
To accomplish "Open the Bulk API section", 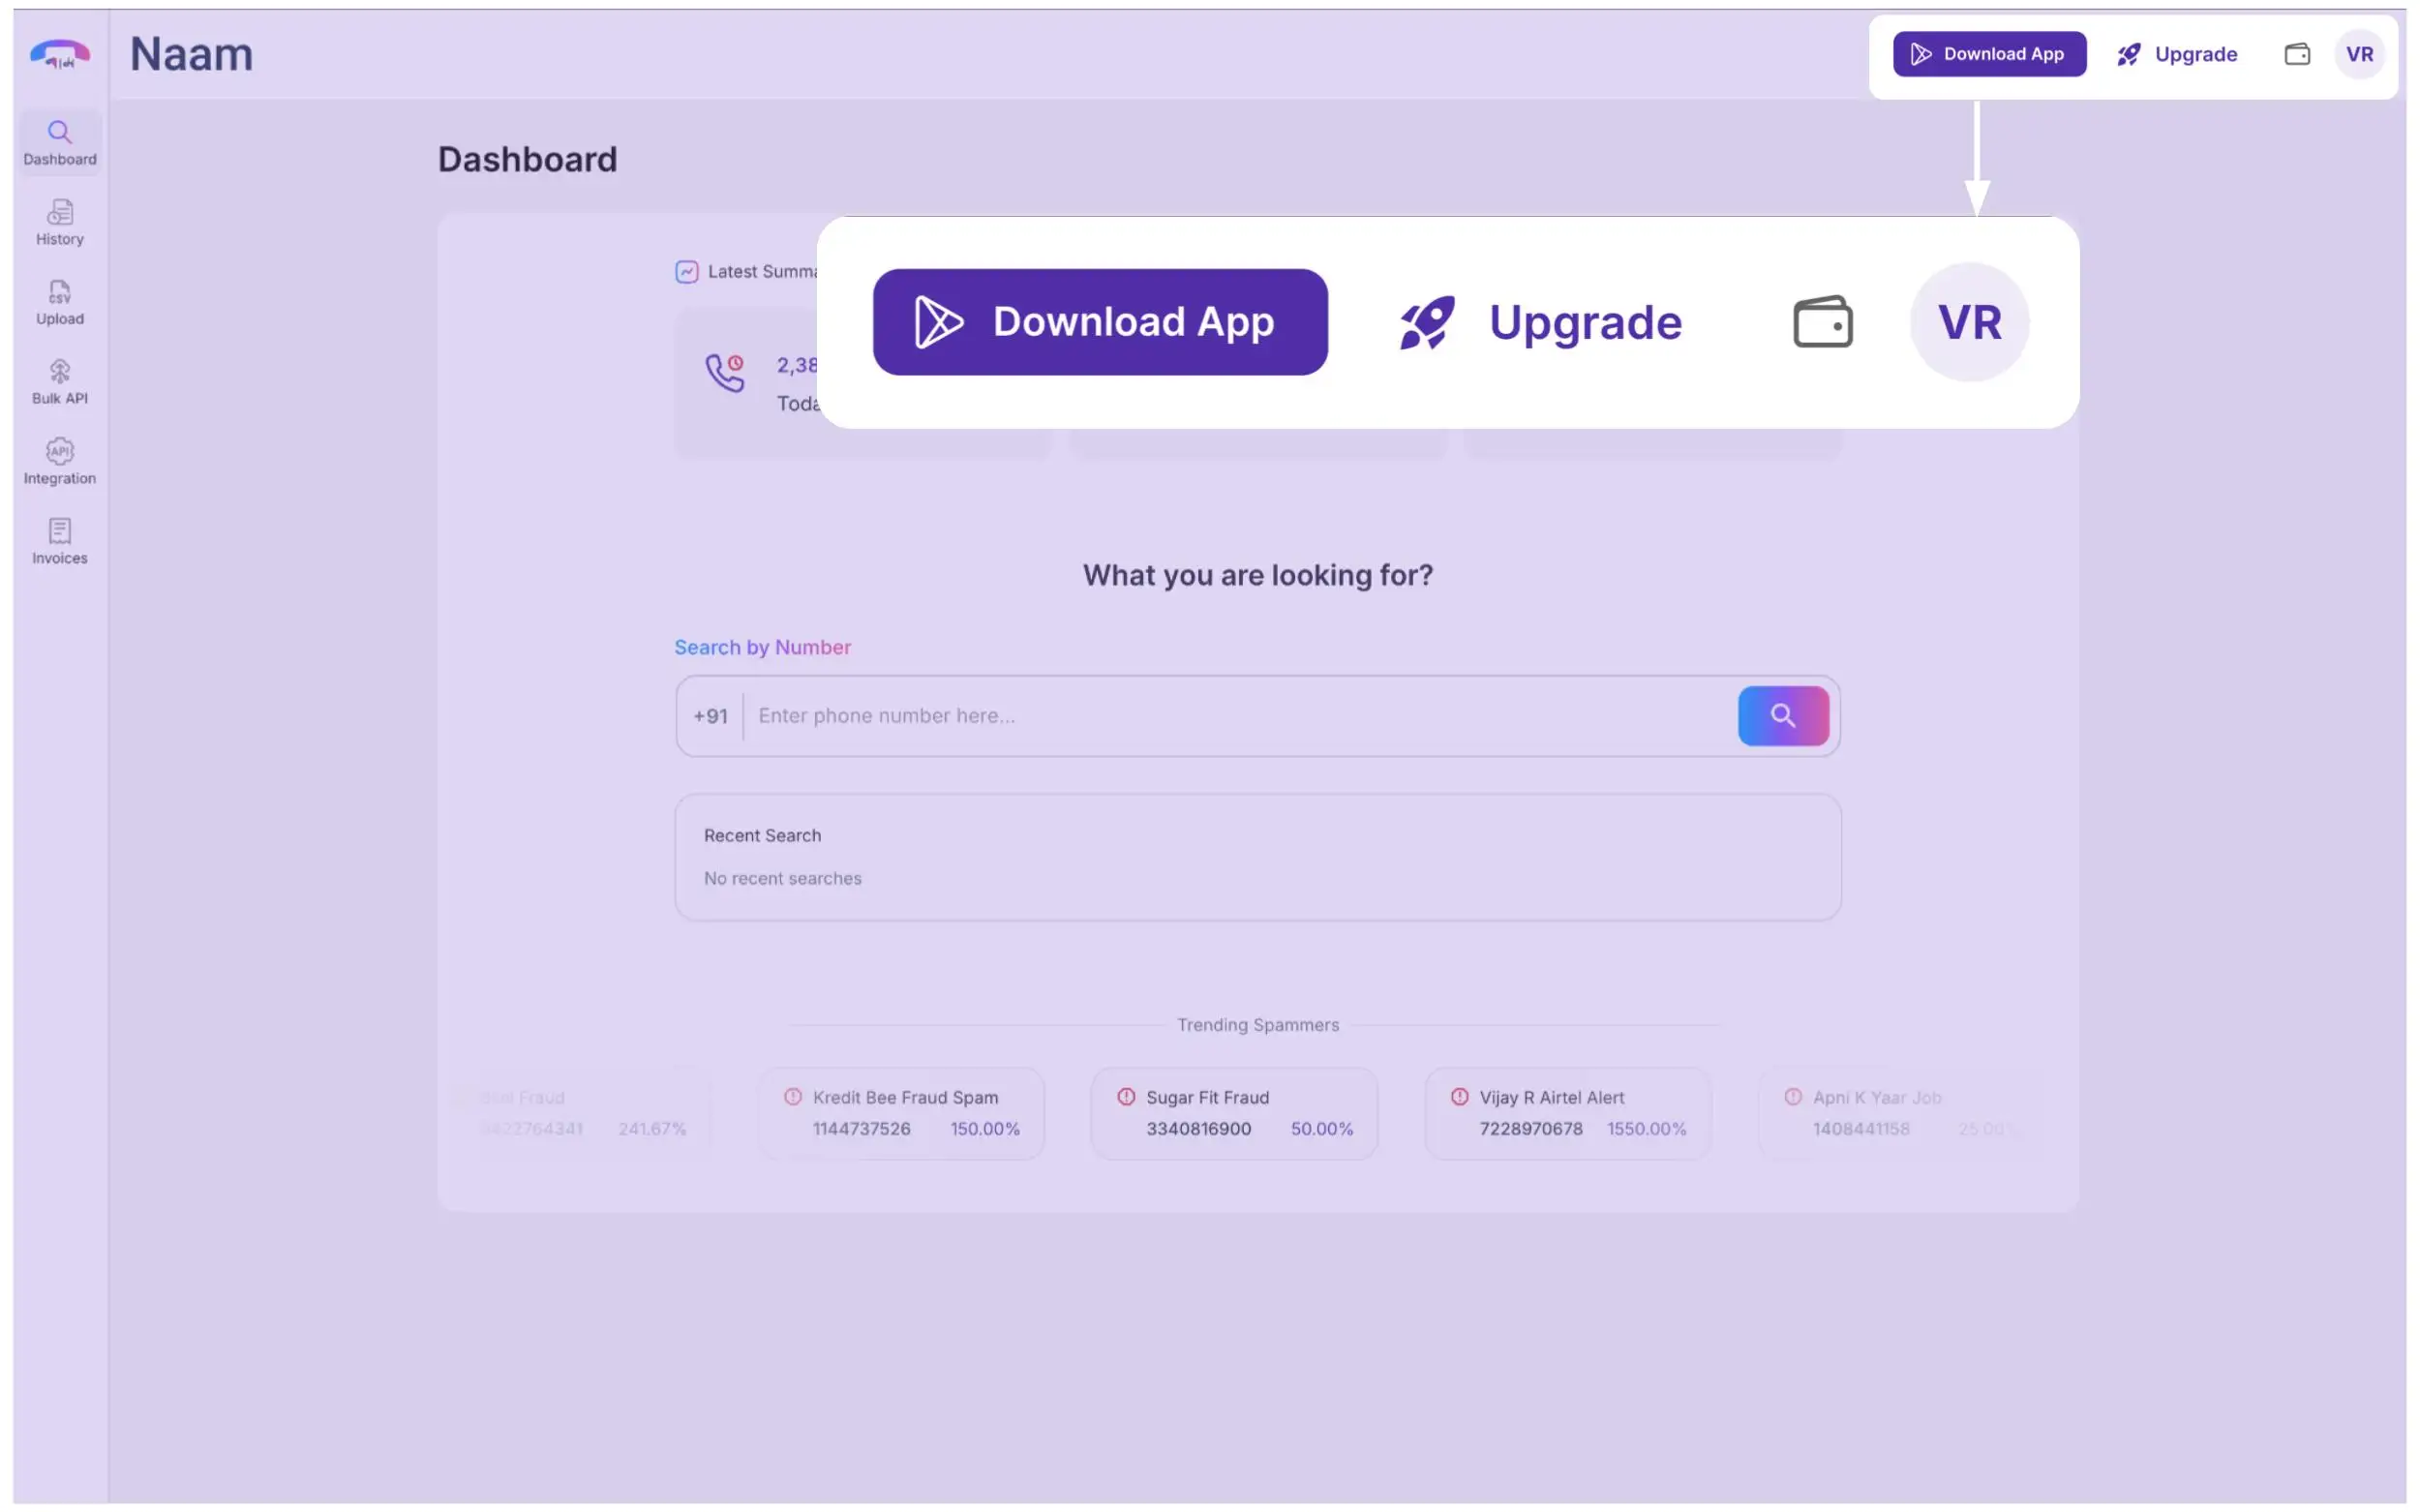I will click(x=59, y=382).
